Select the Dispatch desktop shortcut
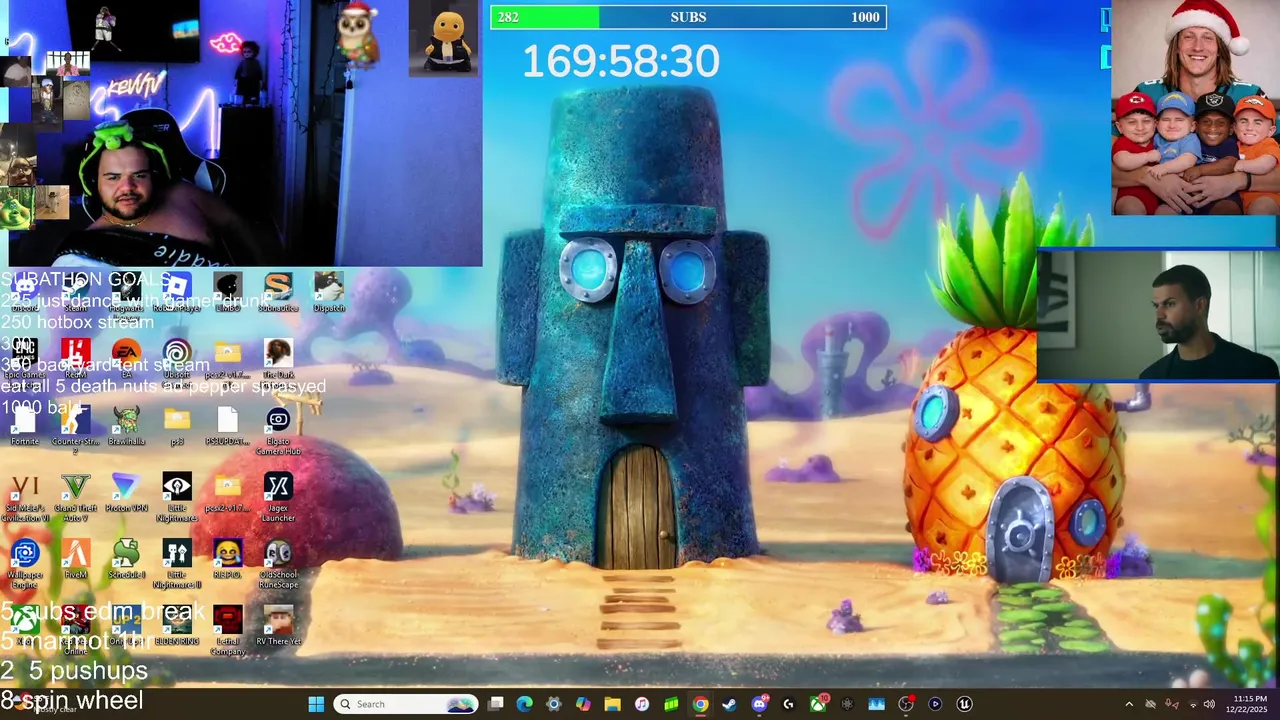The width and height of the screenshot is (1280, 720). point(329,293)
